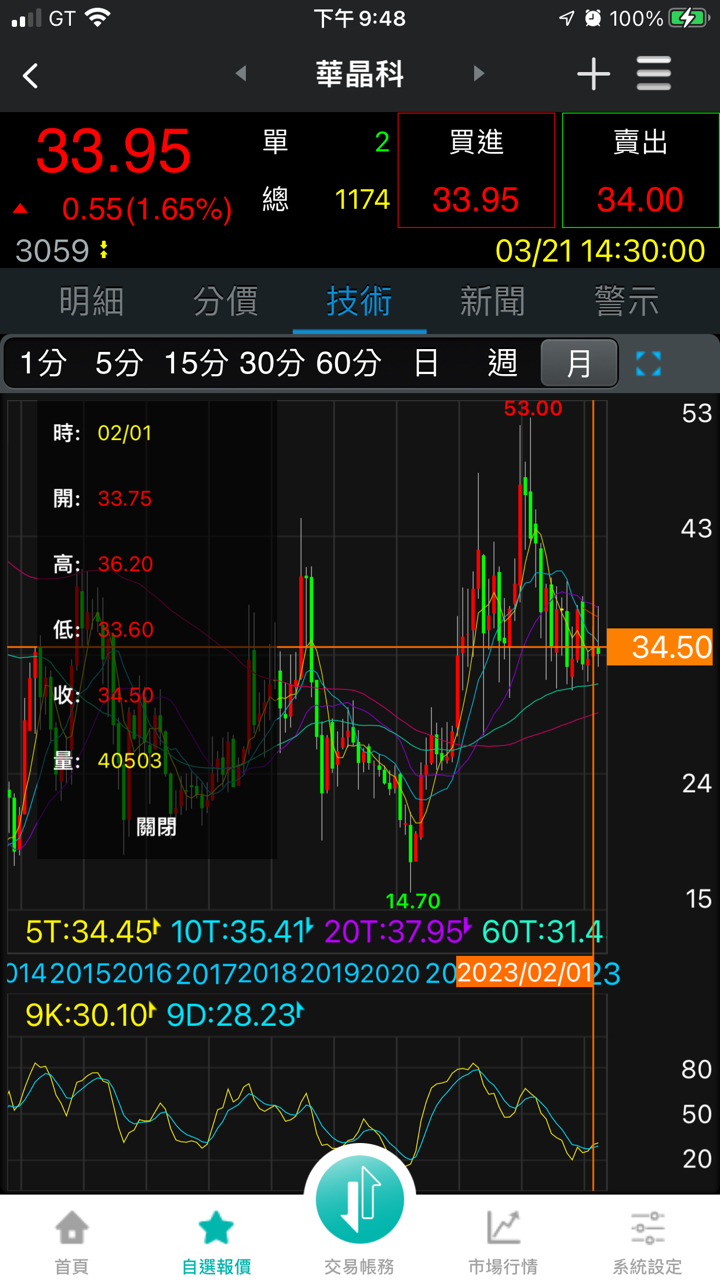Open the hamburger menu icon
The height and width of the screenshot is (1280, 720).
click(x=654, y=74)
